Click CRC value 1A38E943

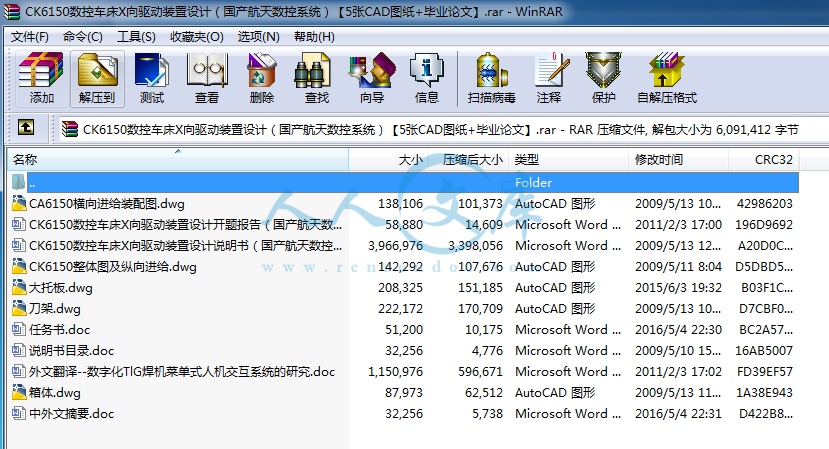coord(764,392)
